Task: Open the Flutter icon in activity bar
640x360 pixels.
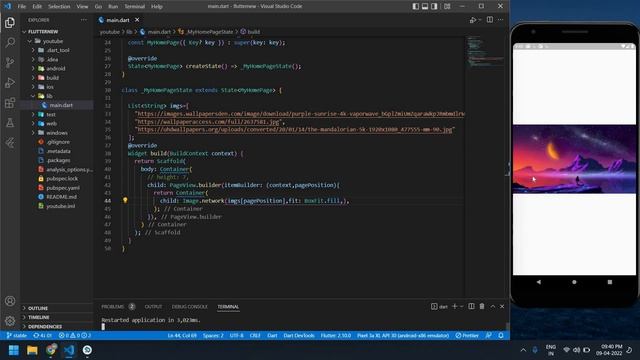Action: tap(10, 142)
